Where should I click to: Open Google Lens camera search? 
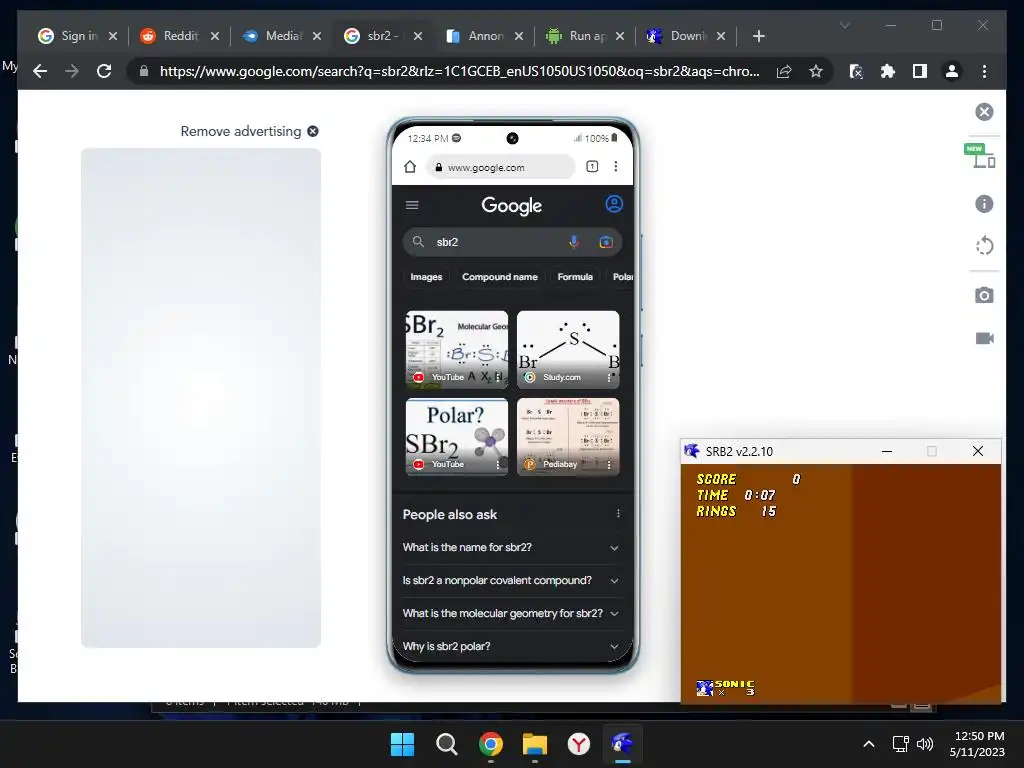pos(606,242)
